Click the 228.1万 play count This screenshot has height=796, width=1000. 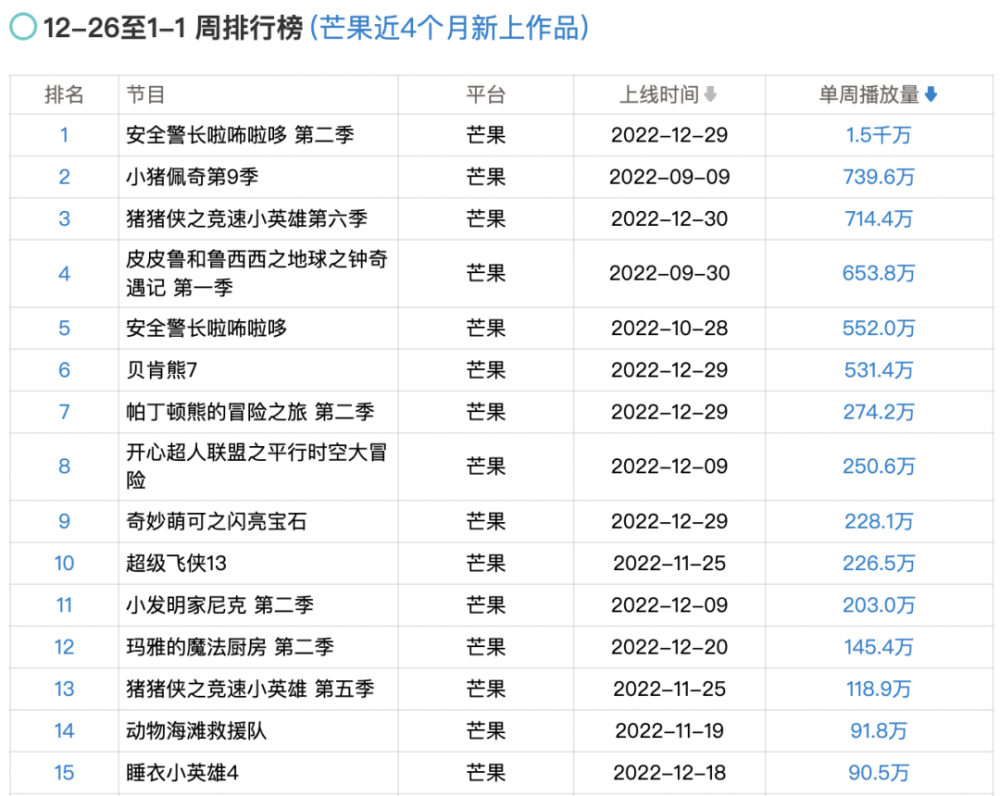(879, 521)
